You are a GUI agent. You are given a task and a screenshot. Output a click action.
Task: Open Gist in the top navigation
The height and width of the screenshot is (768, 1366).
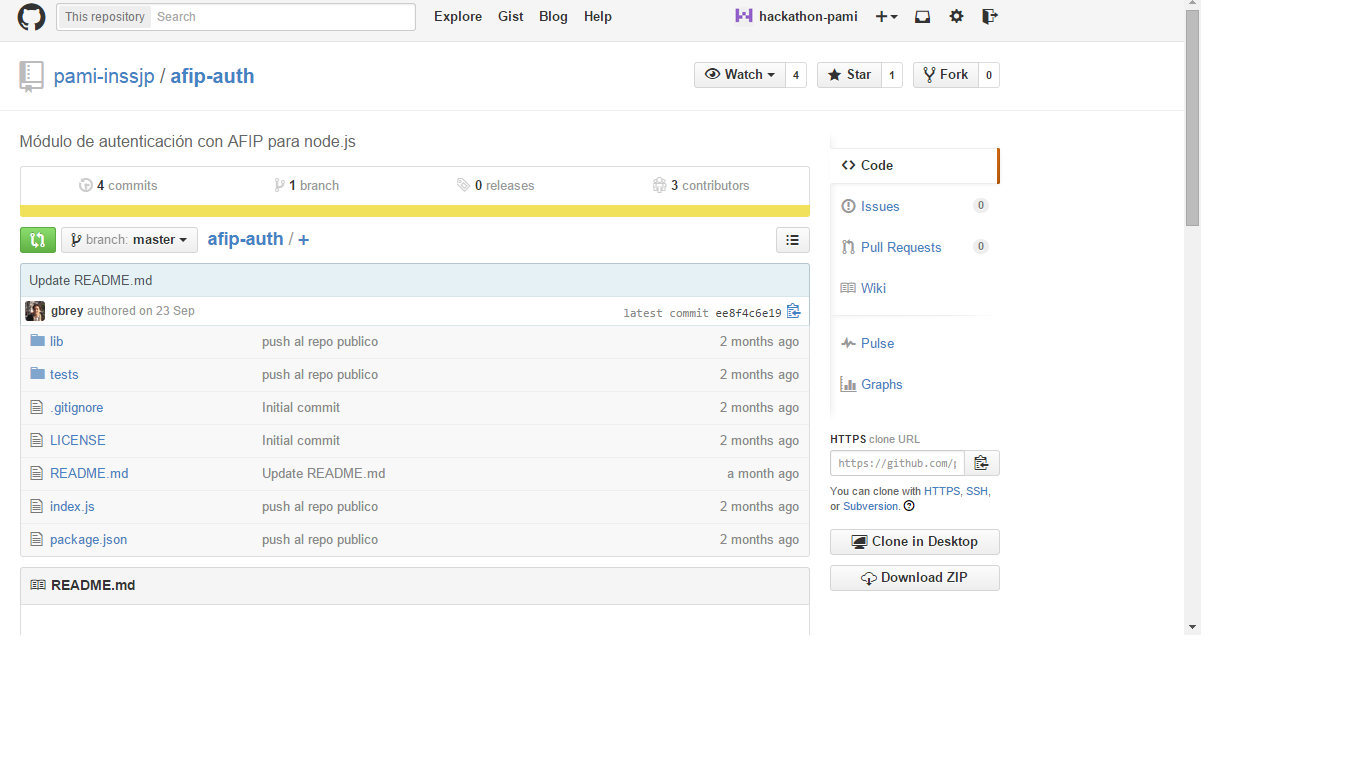tap(511, 17)
